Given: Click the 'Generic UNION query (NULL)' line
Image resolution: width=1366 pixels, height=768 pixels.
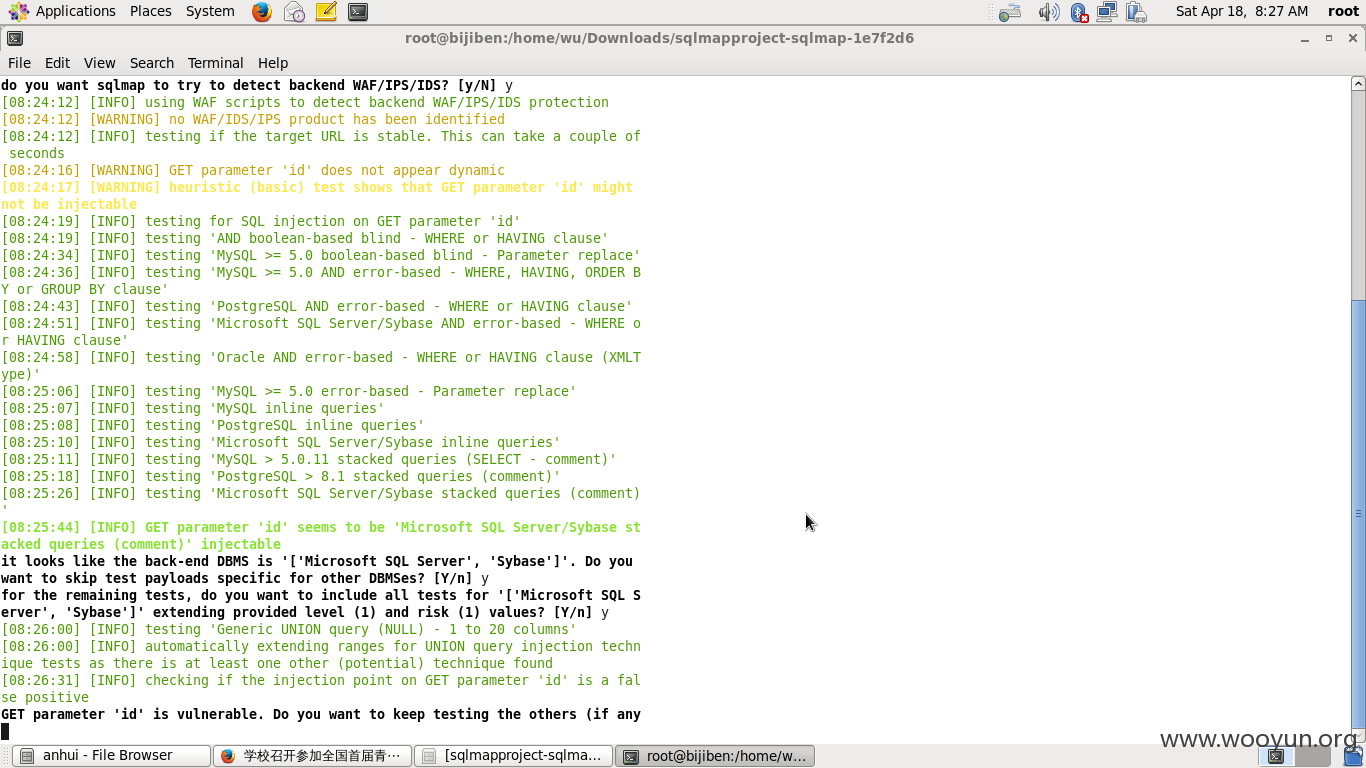Looking at the screenshot, I should tap(288, 629).
